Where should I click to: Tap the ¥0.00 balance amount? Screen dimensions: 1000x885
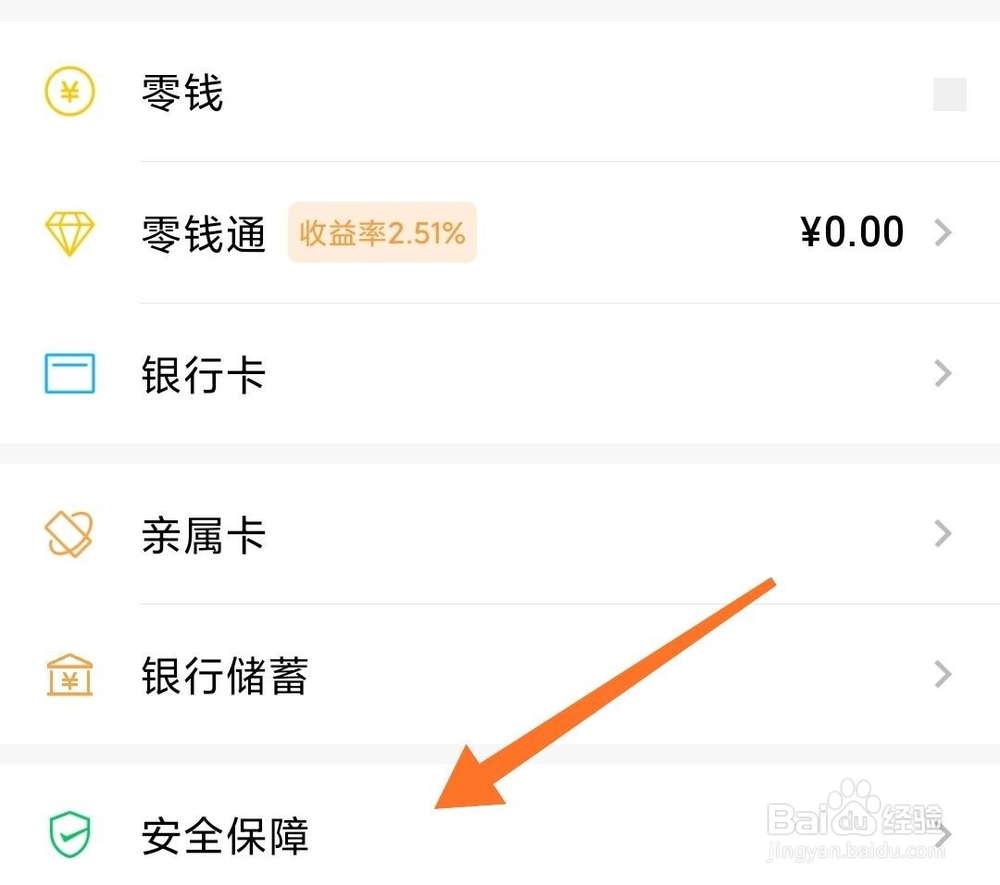(x=852, y=233)
